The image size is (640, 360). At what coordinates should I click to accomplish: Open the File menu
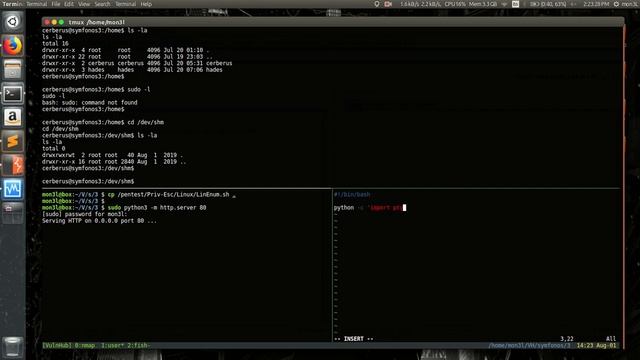[56, 4]
